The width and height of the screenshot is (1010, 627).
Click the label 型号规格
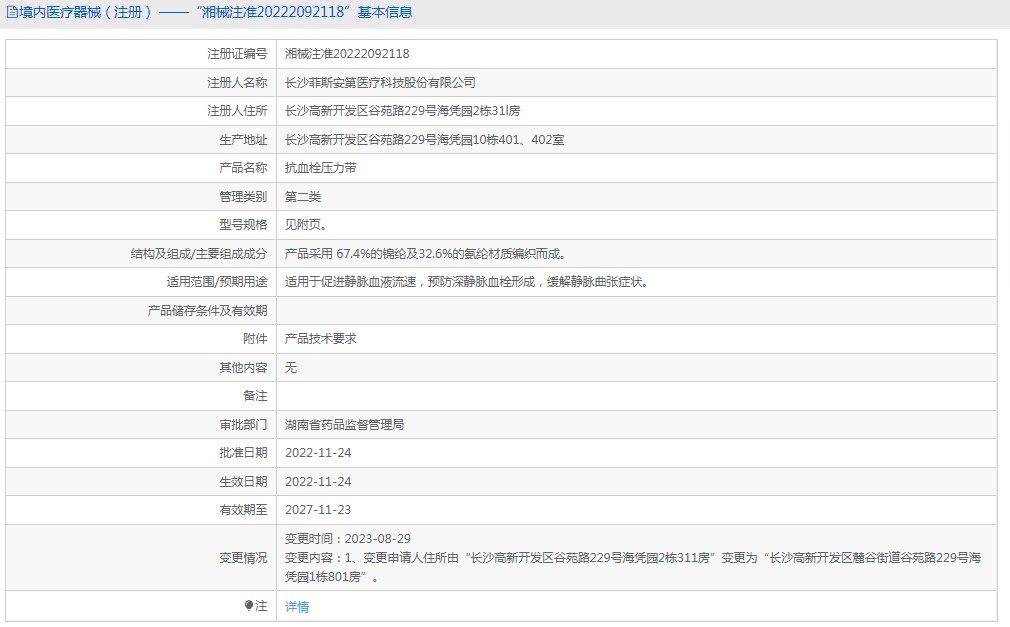point(243,224)
